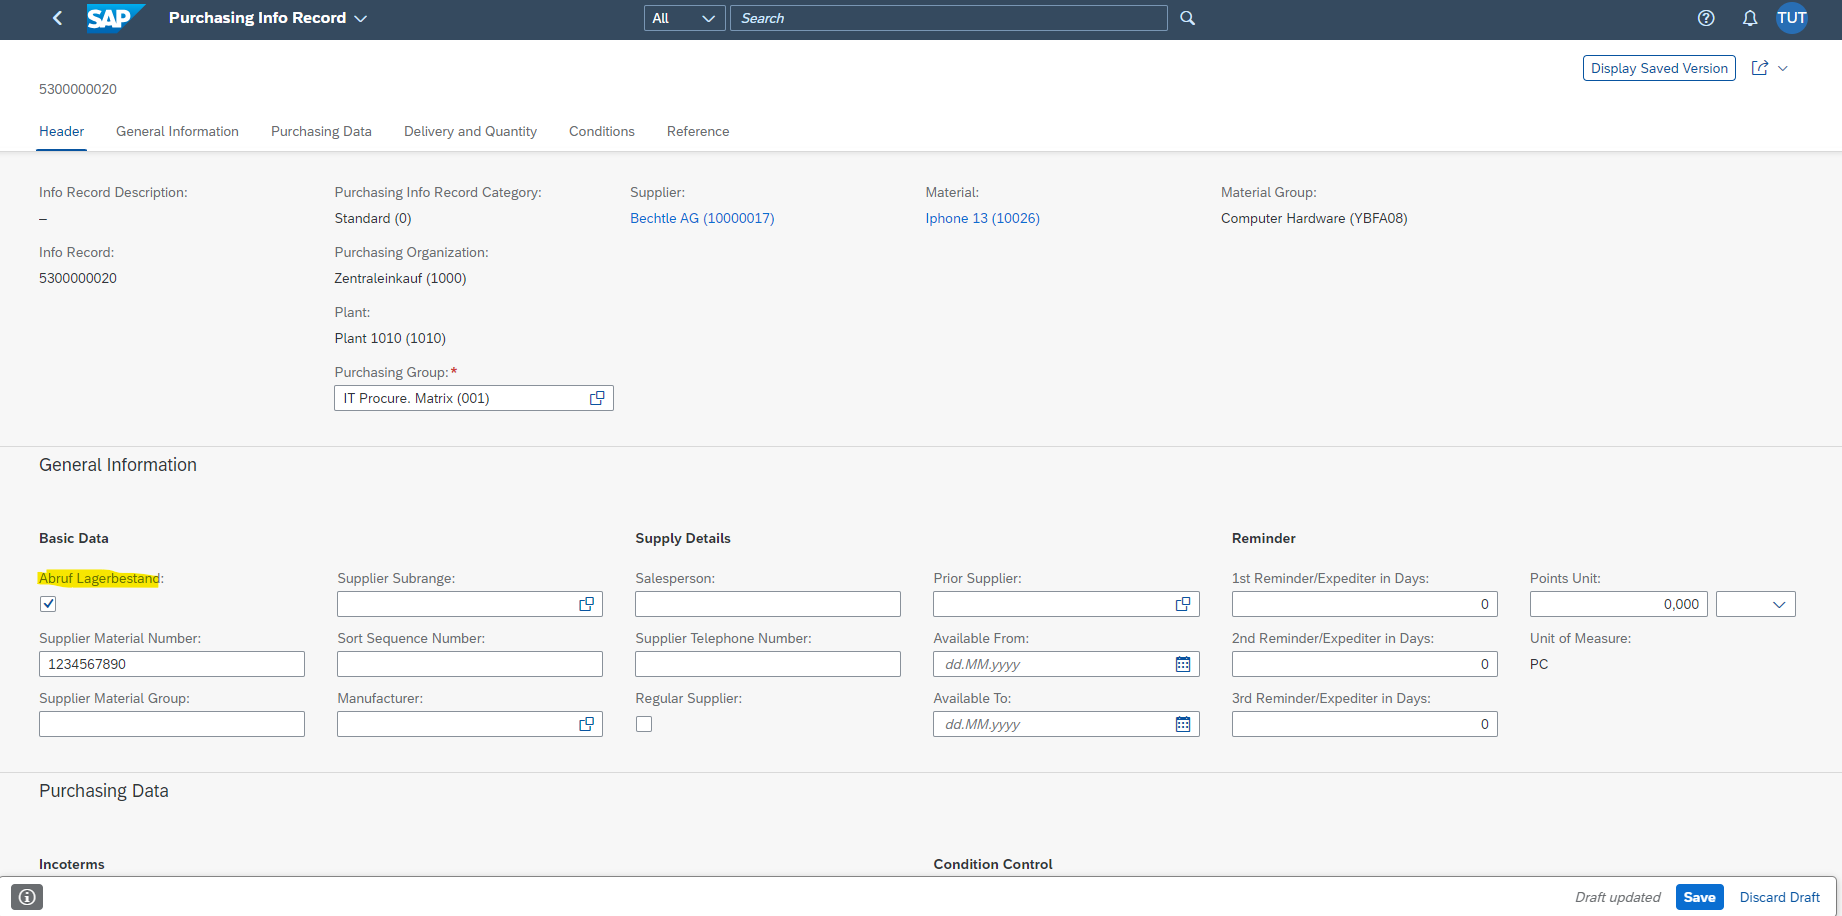1842x916 pixels.
Task: Click 'Computer Hardware (YBFA08)' text
Action: [1314, 218]
